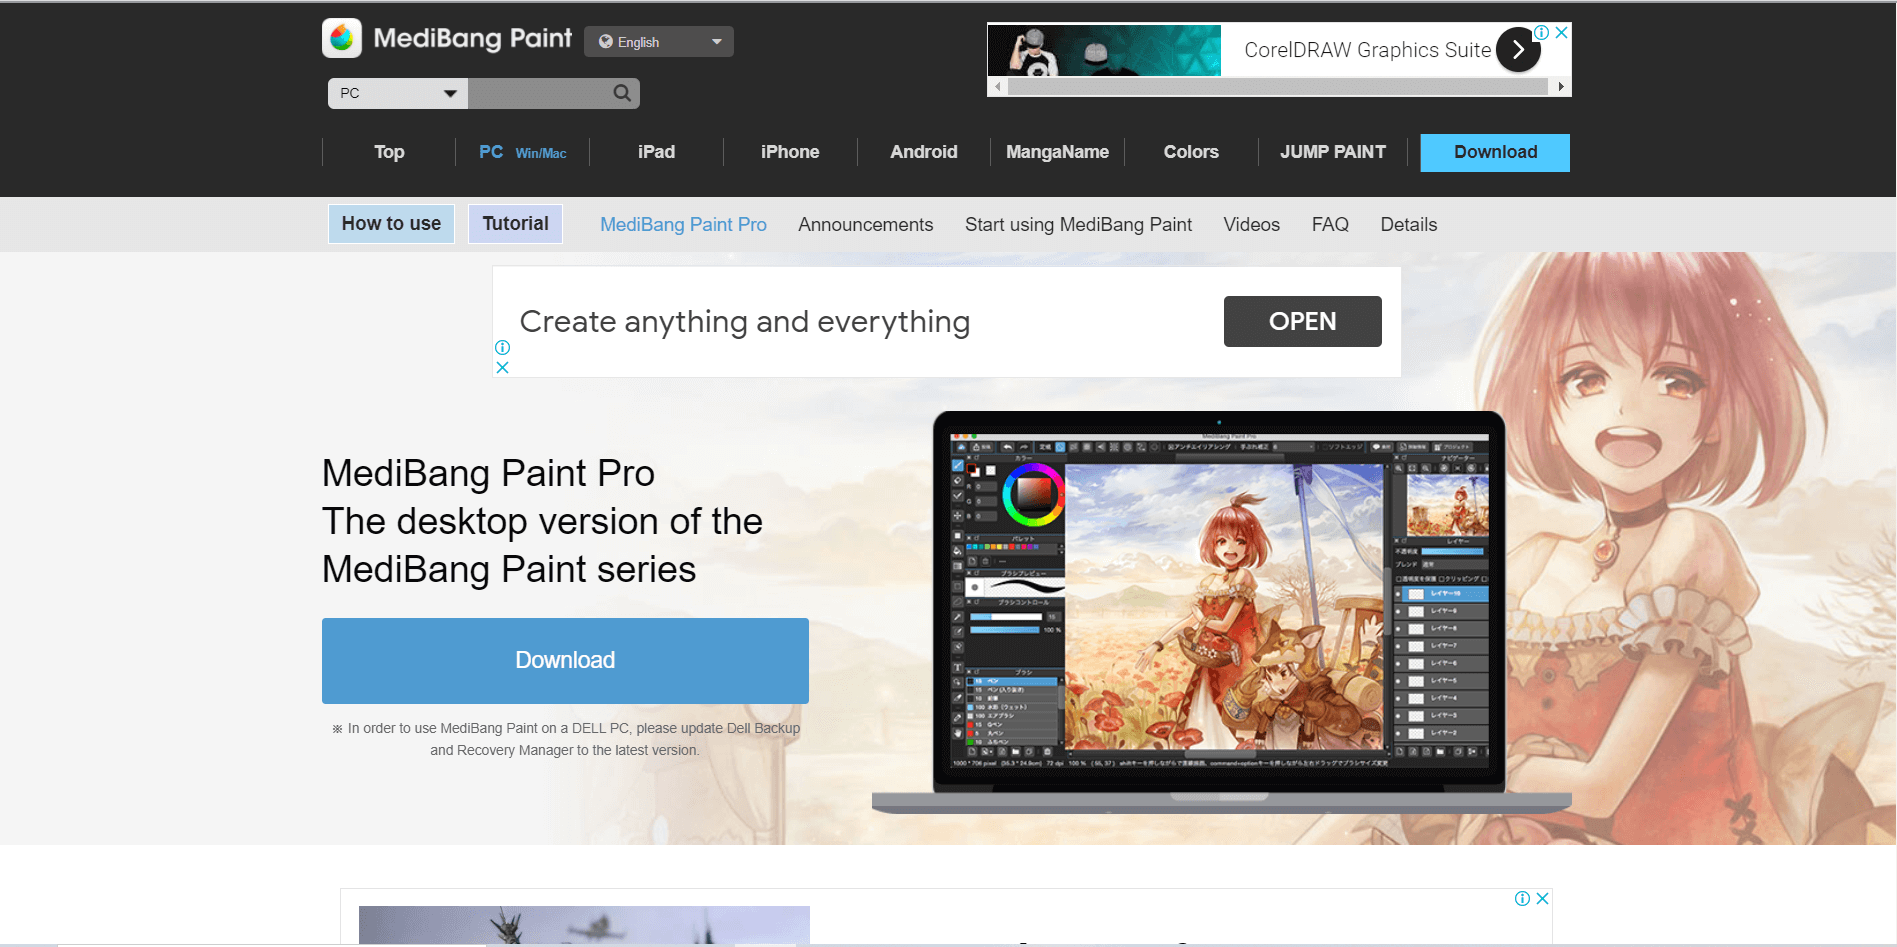Click the large blue Download button
Screen dimensions: 1897x947
(565, 660)
